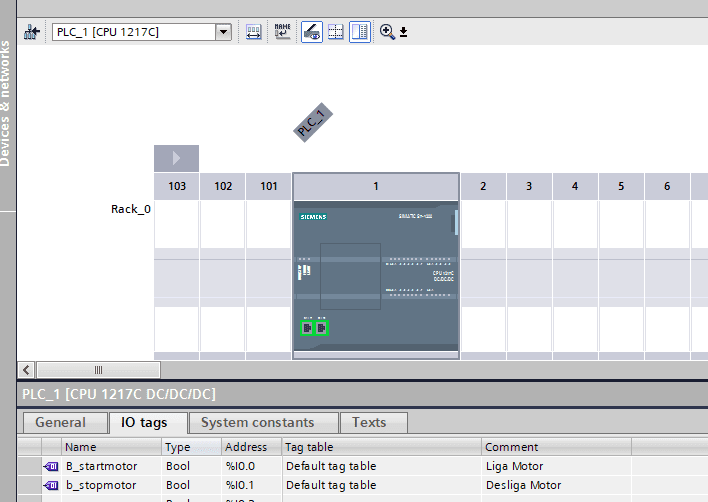
Task: Click the split editor horizontally icon
Action: pyautogui.click(x=335, y=32)
